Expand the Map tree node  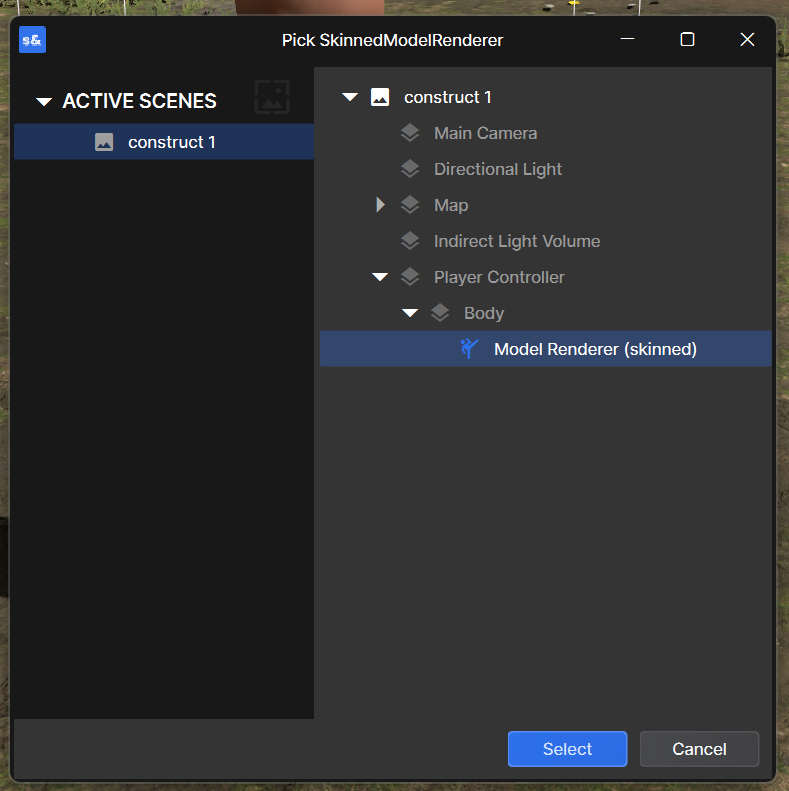(380, 205)
